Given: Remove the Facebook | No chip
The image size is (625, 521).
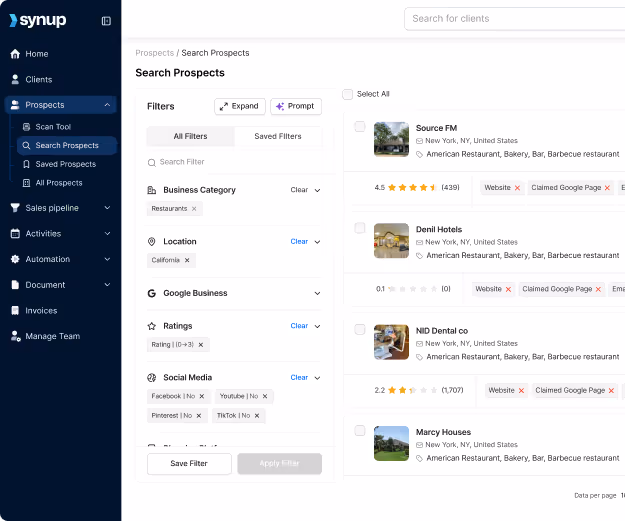Looking at the screenshot, I should pos(202,396).
